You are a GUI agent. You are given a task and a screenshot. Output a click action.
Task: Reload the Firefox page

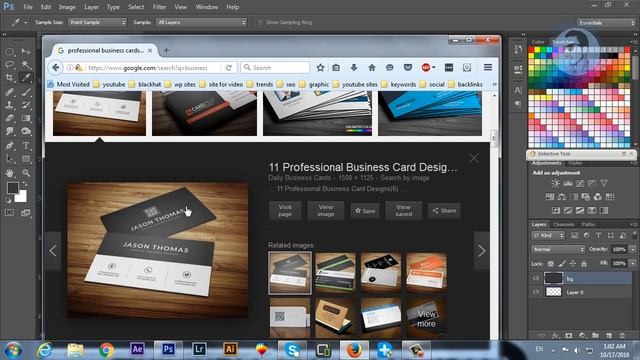click(229, 68)
